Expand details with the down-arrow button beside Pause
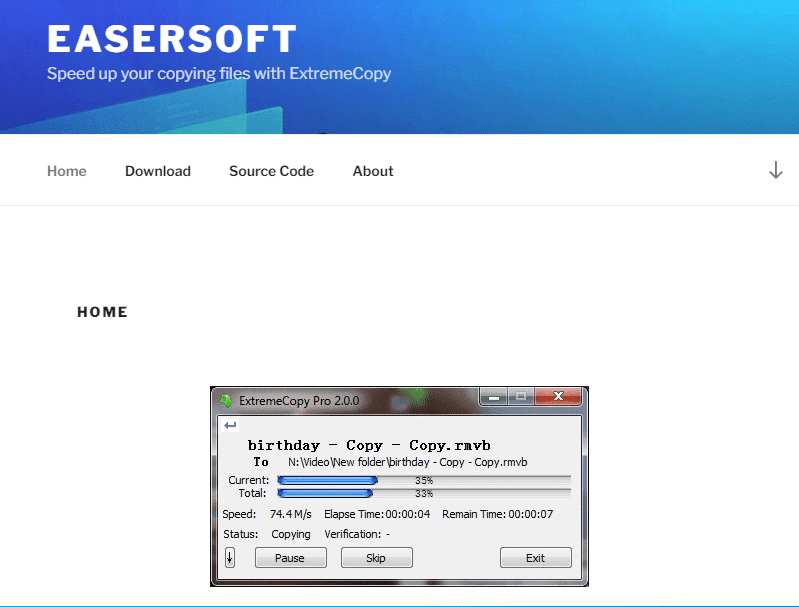Viewport: 799px width, 607px height. click(230, 558)
